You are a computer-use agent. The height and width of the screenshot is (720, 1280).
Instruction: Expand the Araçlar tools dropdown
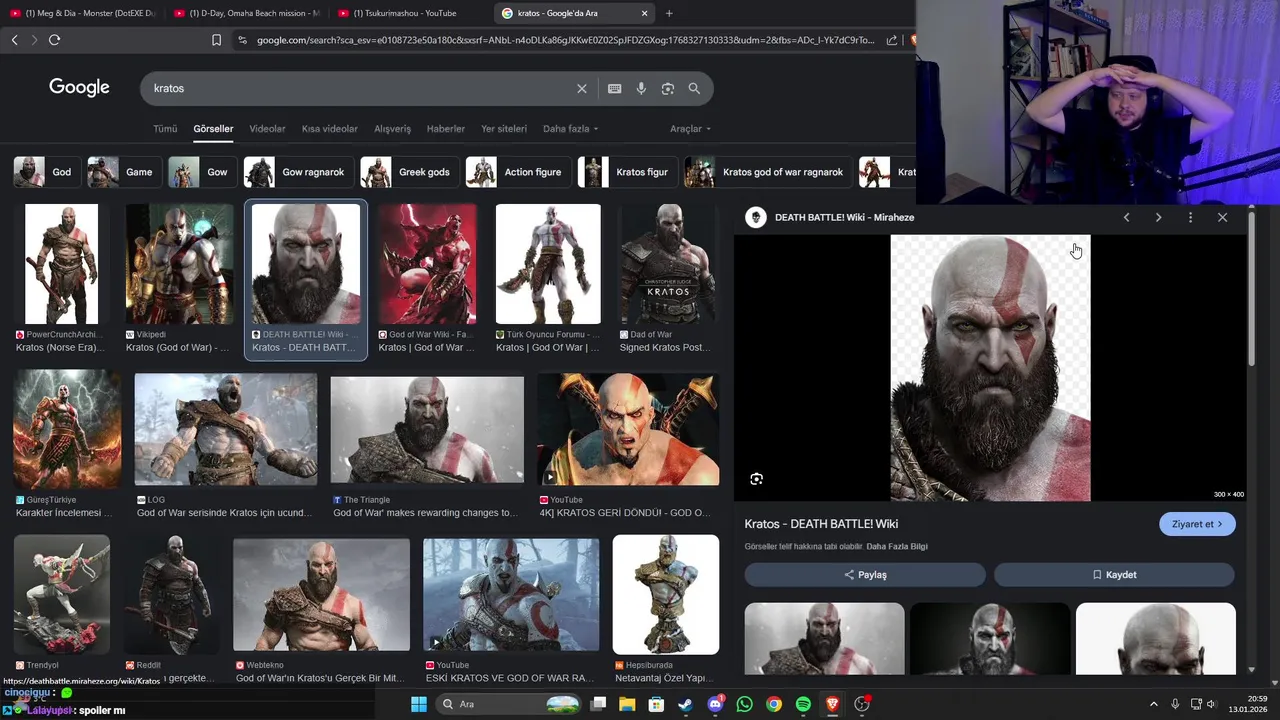point(690,129)
